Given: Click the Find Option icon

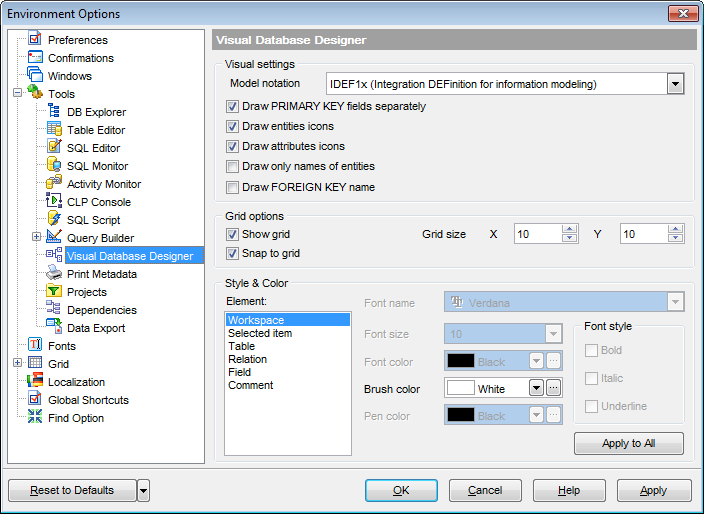Looking at the screenshot, I should click(35, 417).
